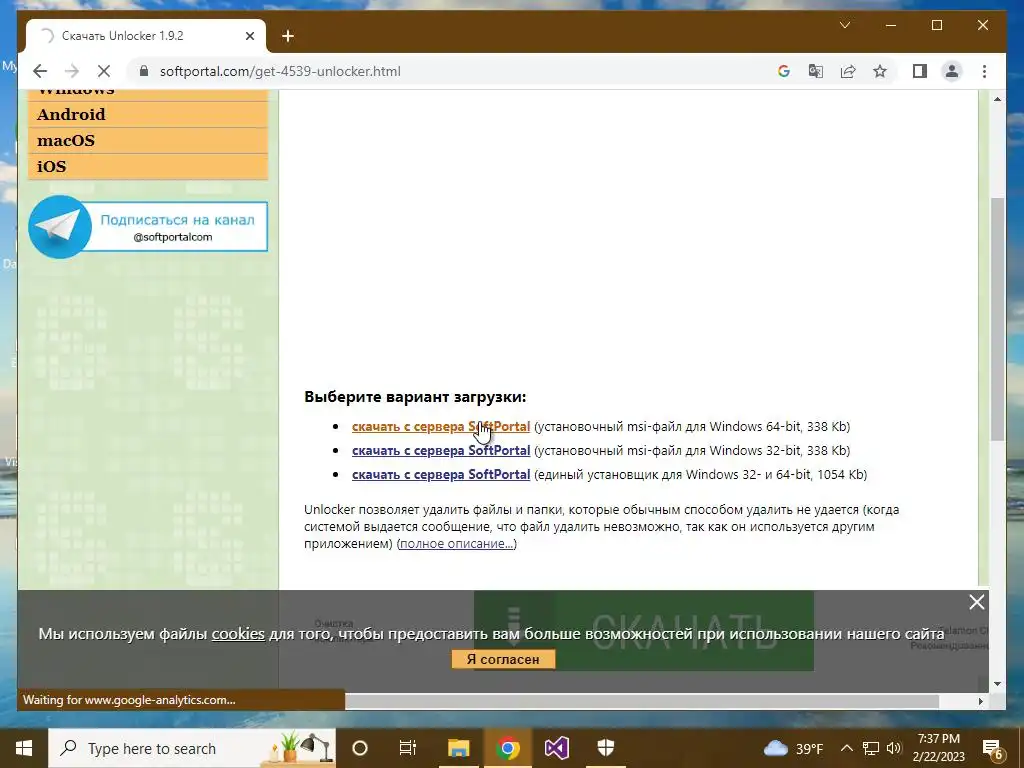Show hidden system tray icons
Image resolution: width=1024 pixels, height=768 pixels.
point(846,748)
